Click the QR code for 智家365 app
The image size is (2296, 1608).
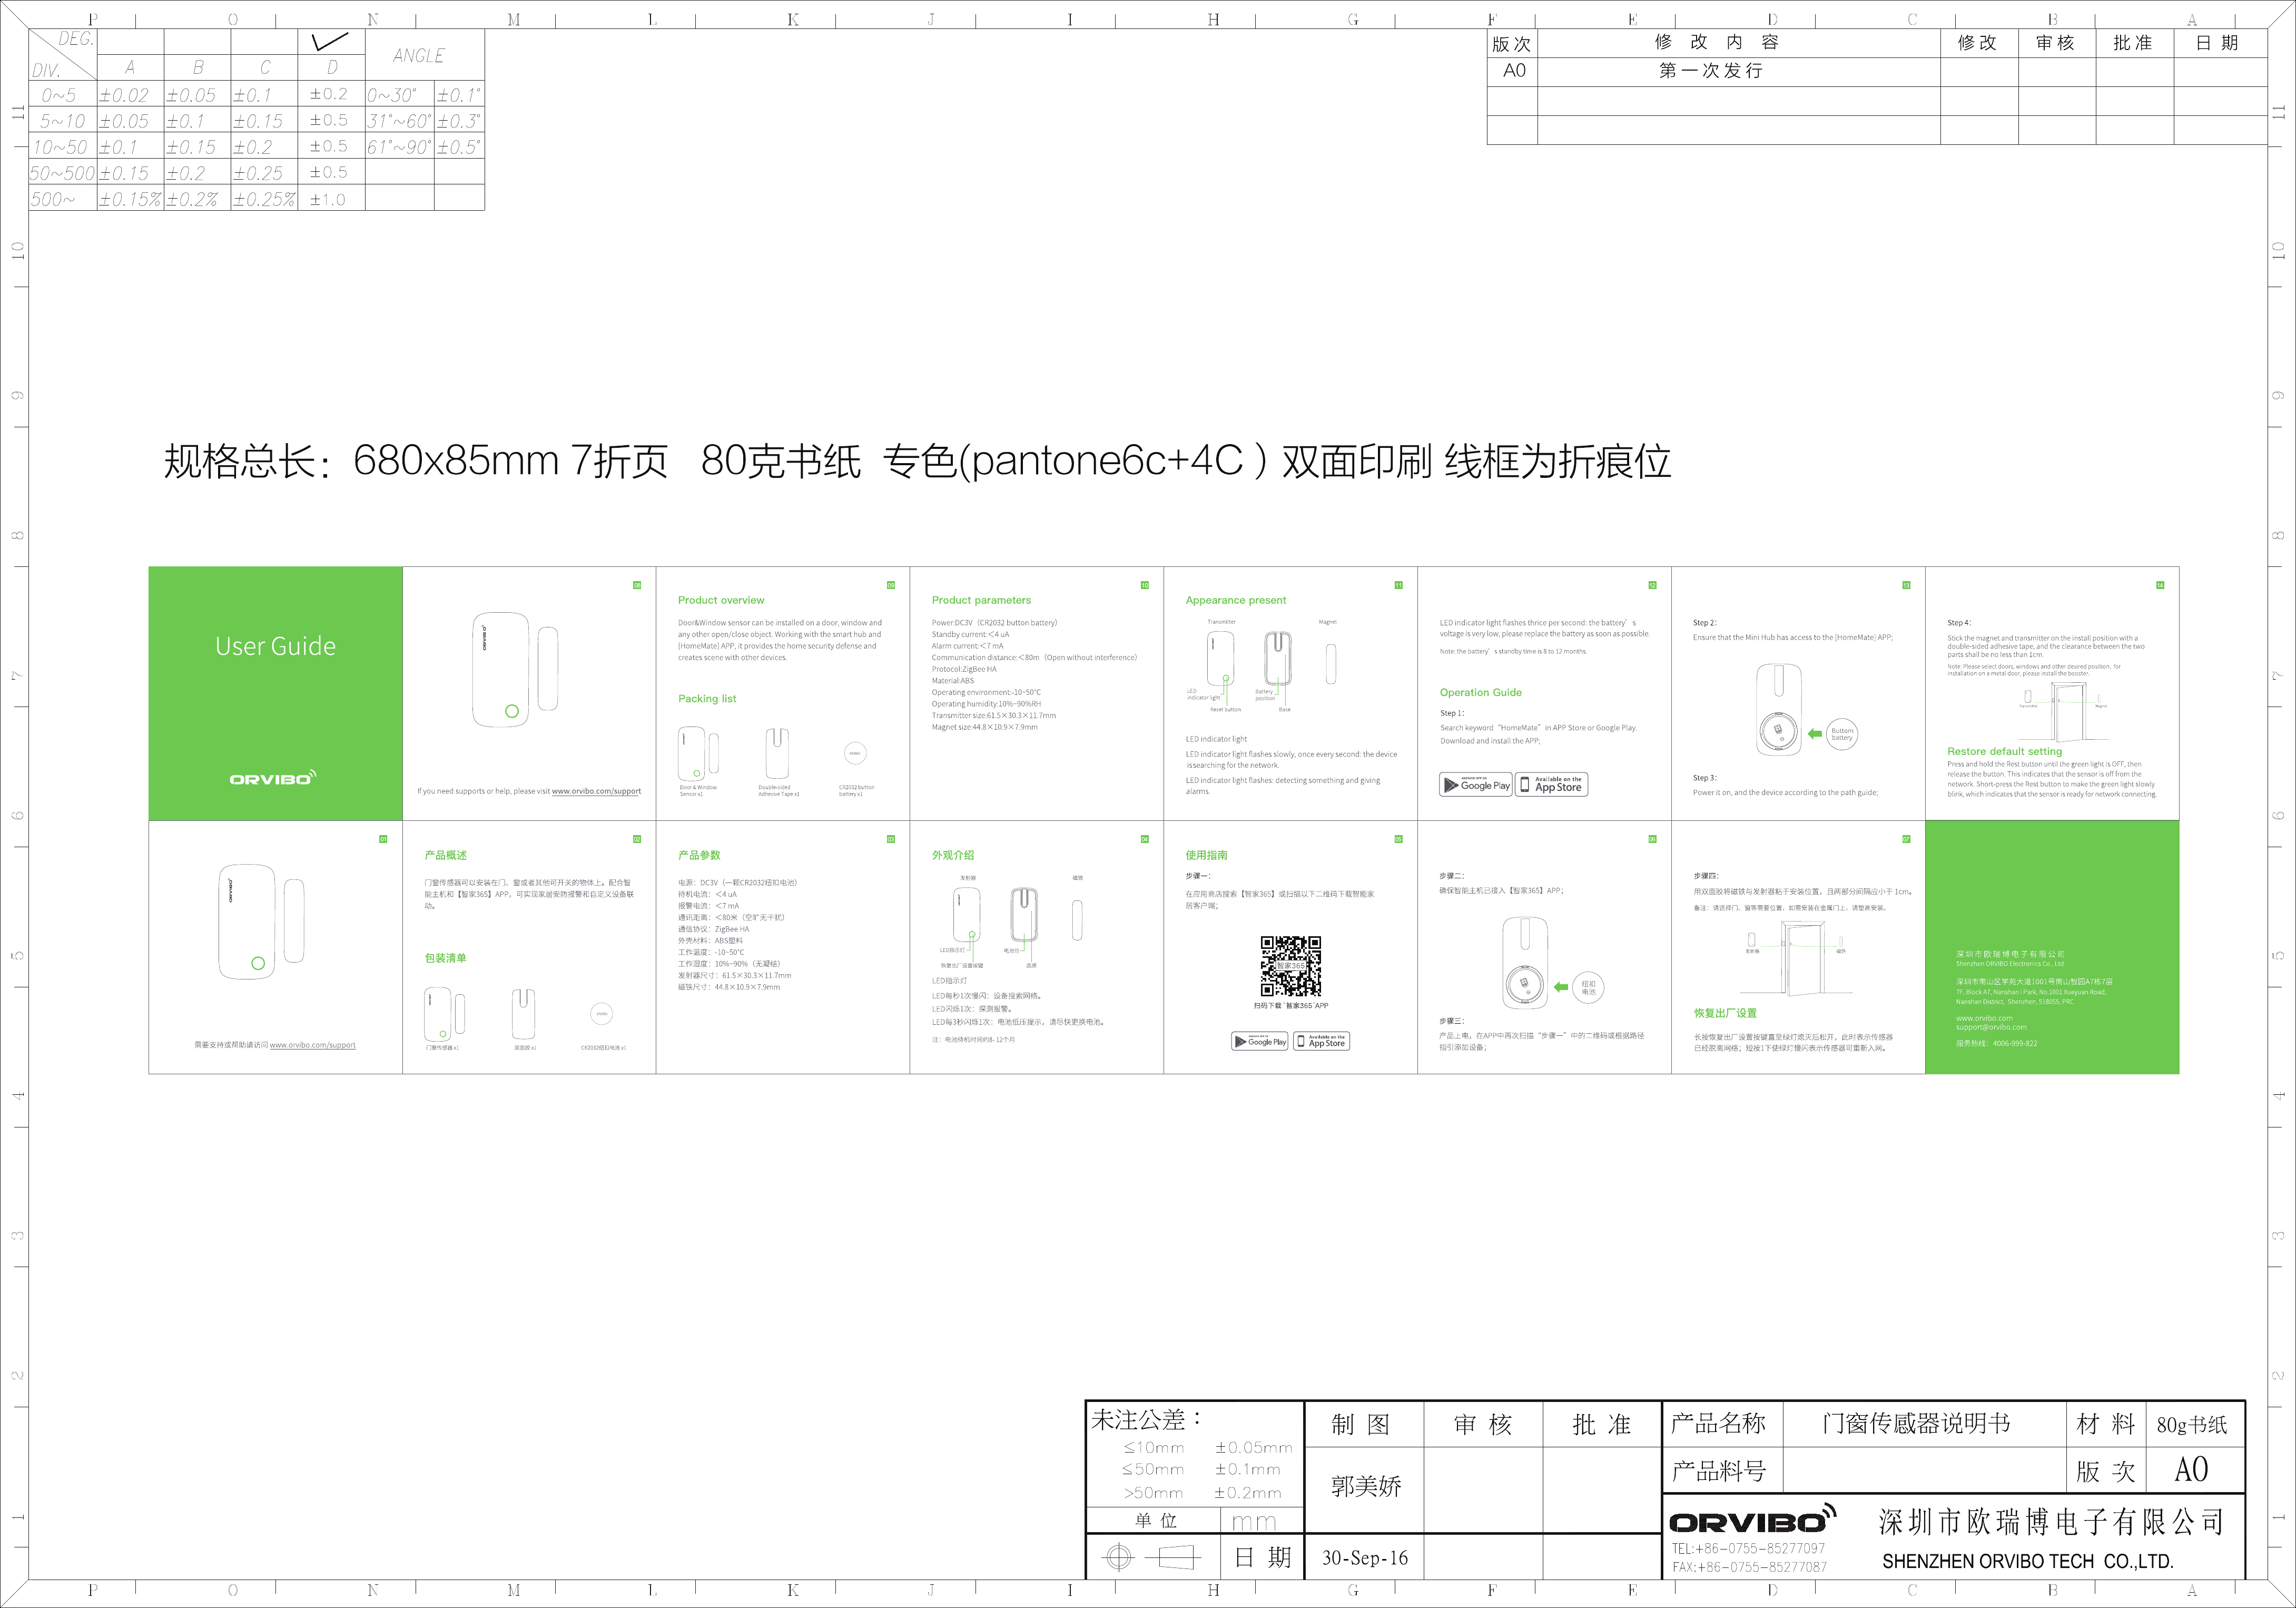(1290, 966)
